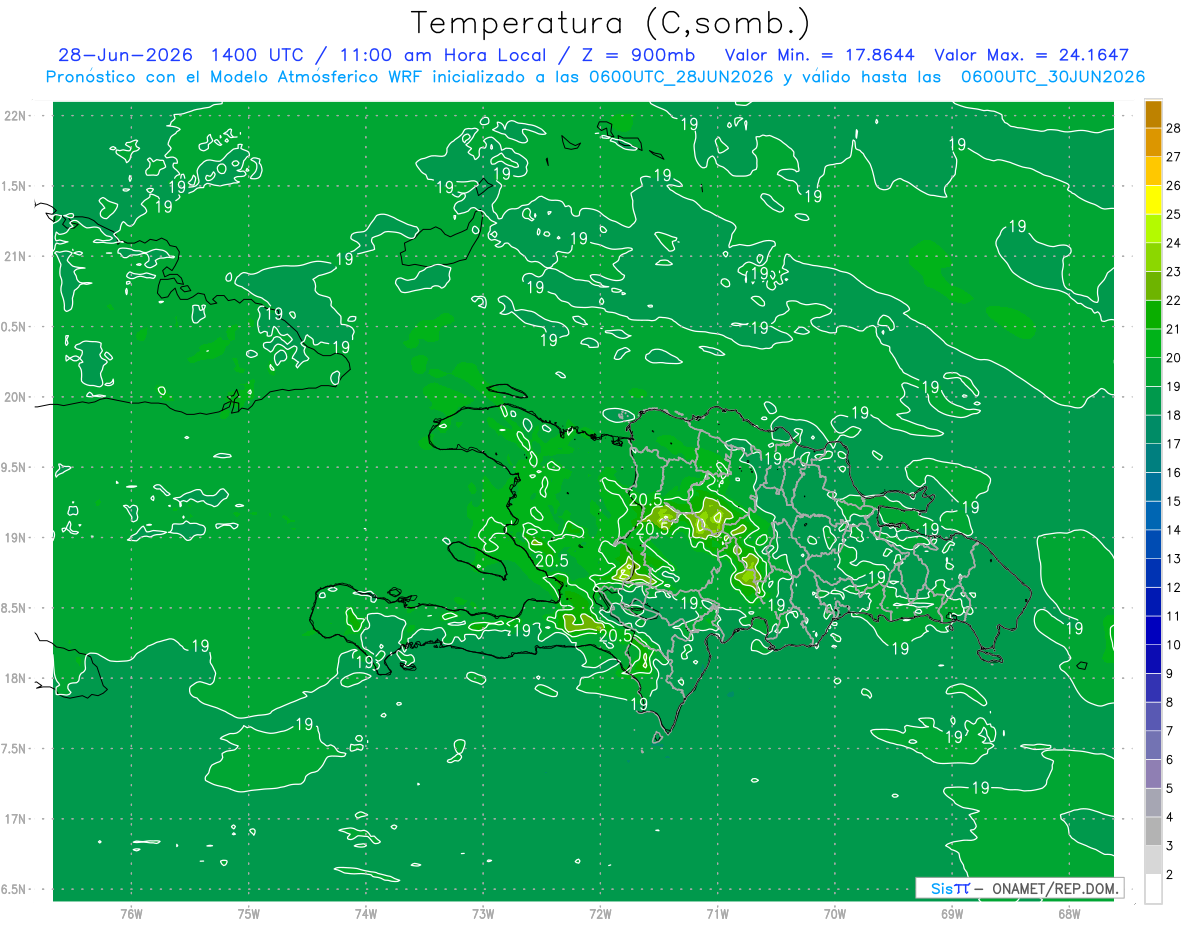The height and width of the screenshot is (927, 1200).
Task: Pick the white swatch below the 2 label
Action: tap(1153, 889)
